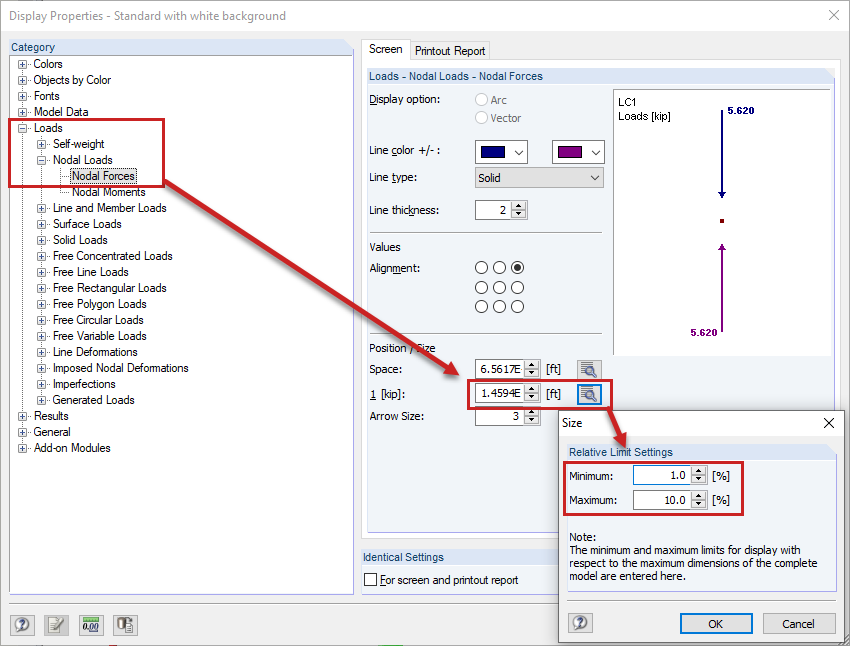This screenshot has height=646, width=850.
Task: Switch to the Printout Report tab
Action: pyautogui.click(x=450, y=50)
